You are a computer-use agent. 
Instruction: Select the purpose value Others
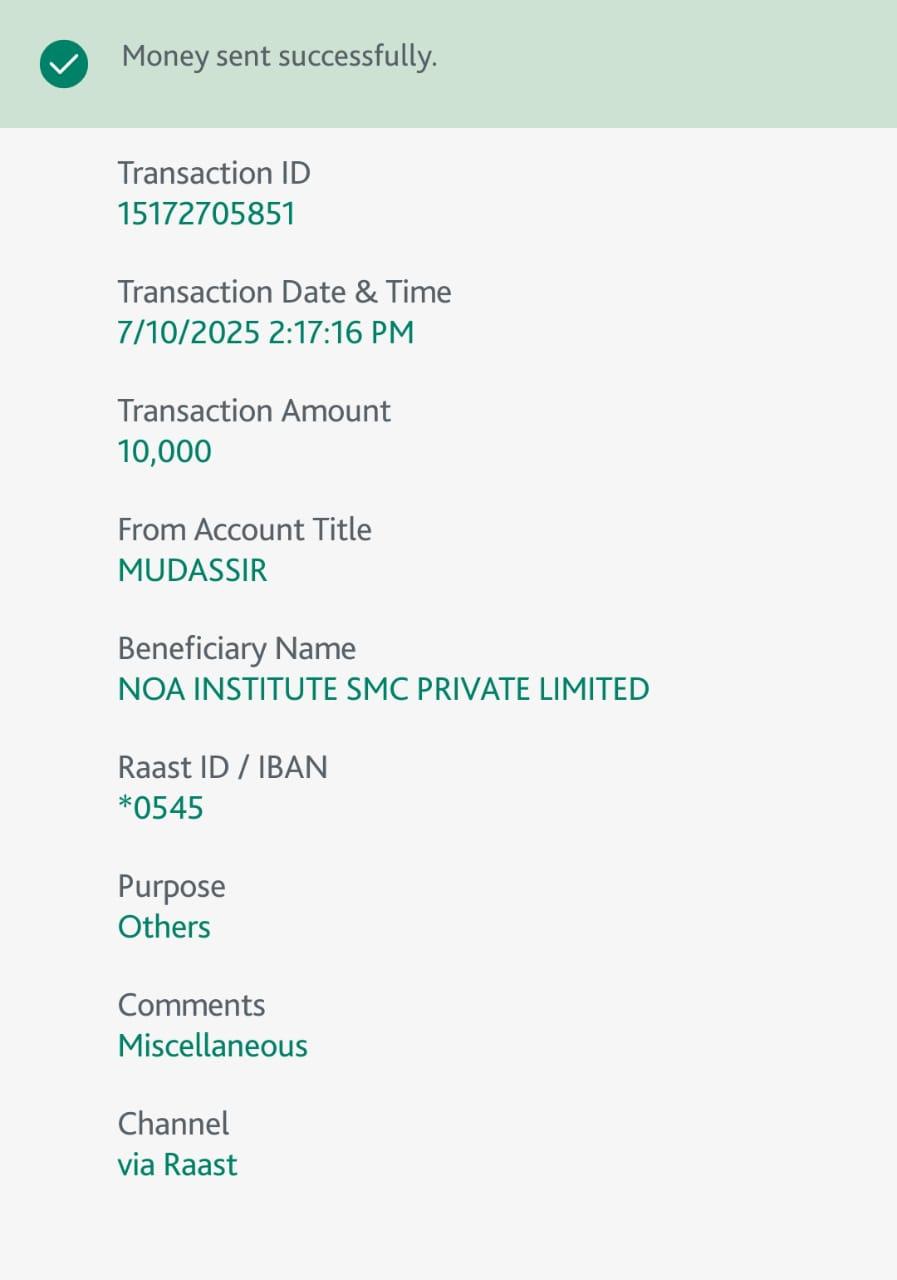point(164,927)
